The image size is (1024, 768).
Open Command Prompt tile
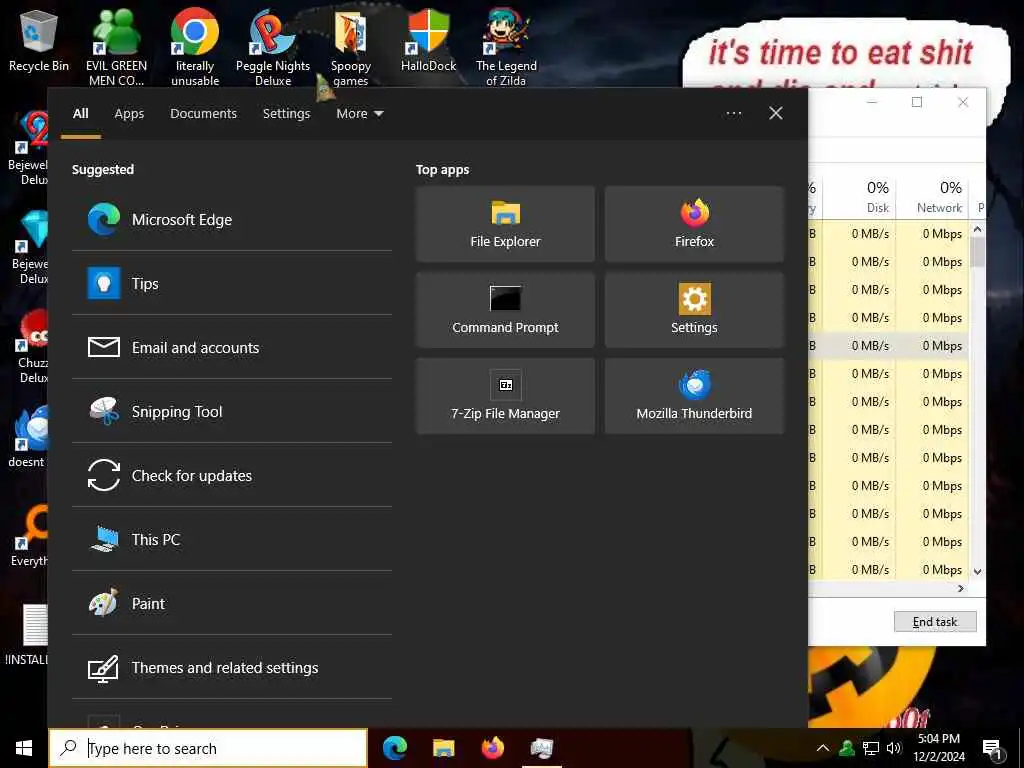[x=505, y=310]
